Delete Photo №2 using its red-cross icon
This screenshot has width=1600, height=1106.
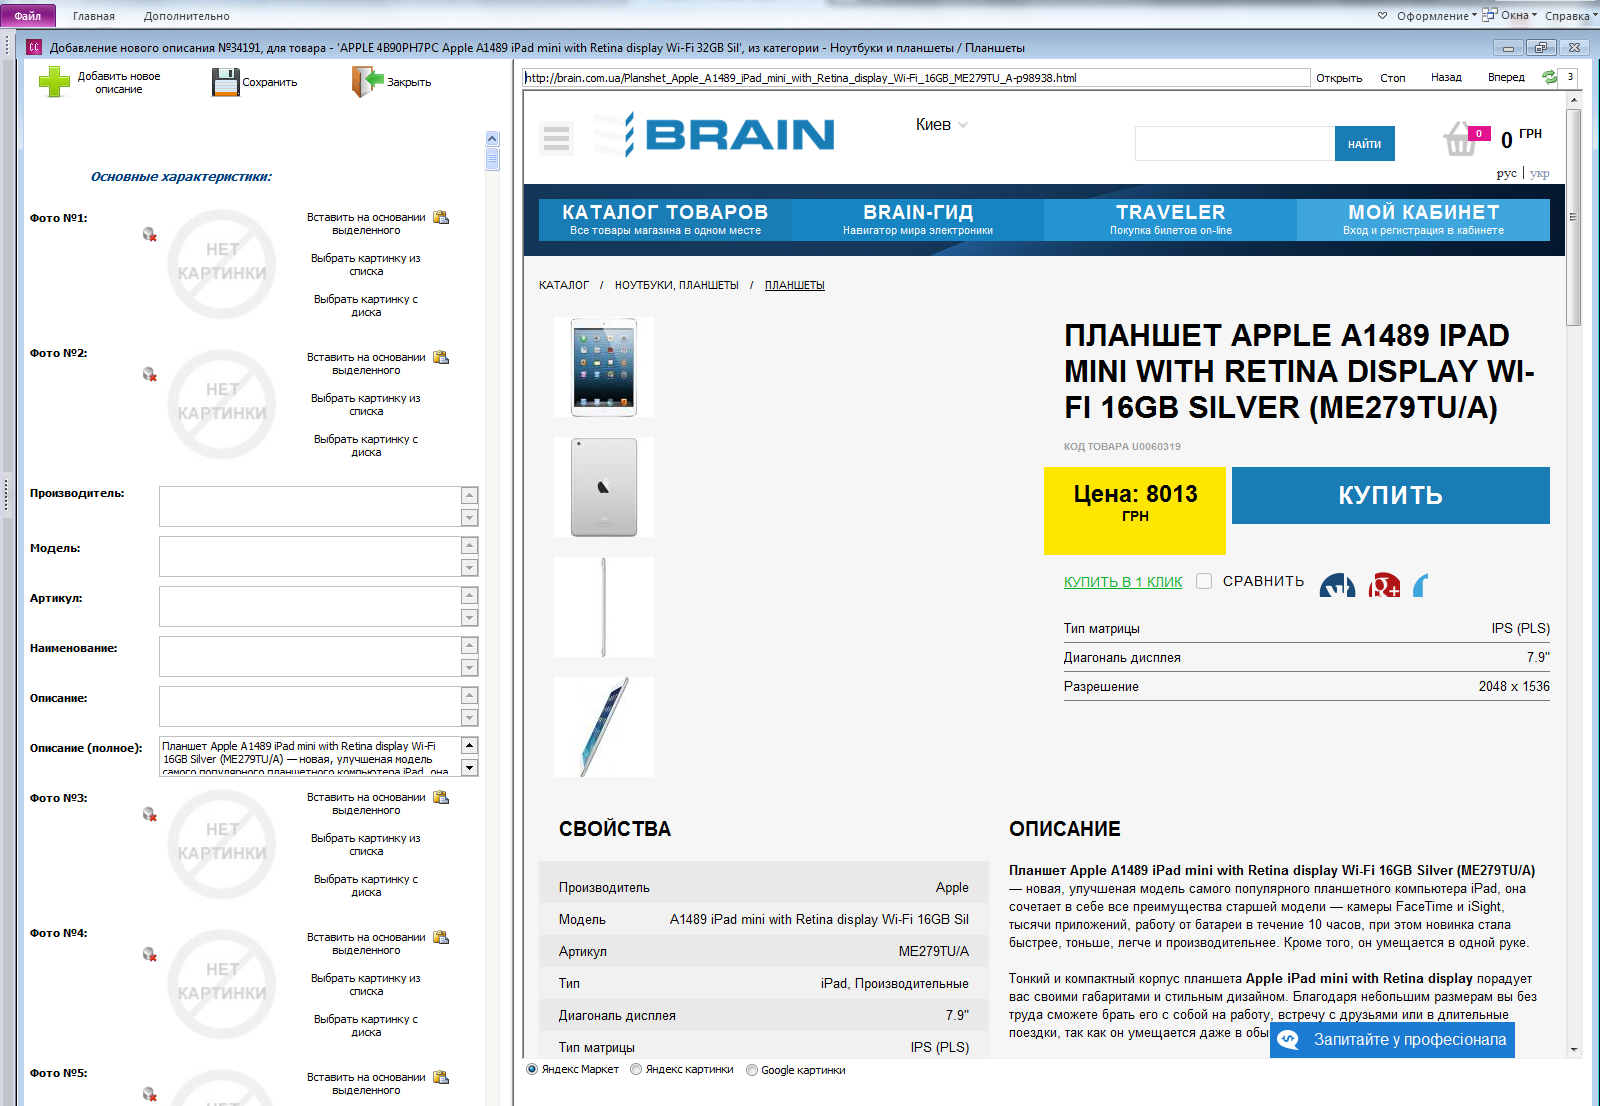(x=150, y=374)
